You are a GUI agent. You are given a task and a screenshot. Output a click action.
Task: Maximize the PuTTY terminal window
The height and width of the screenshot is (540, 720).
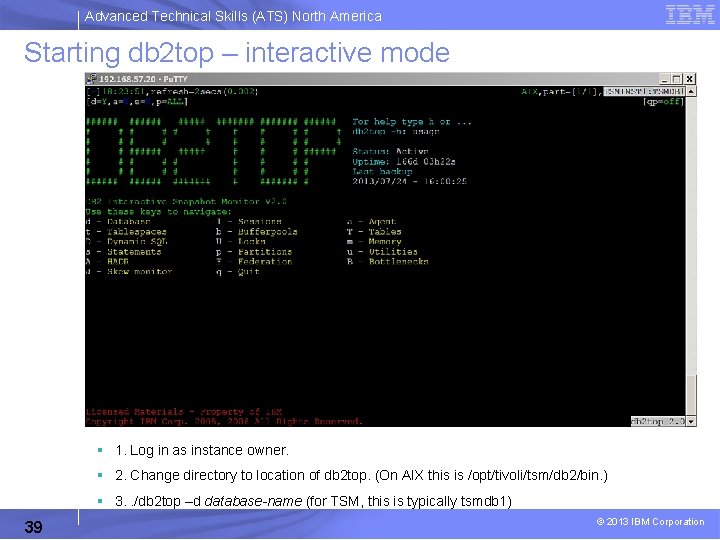676,79
